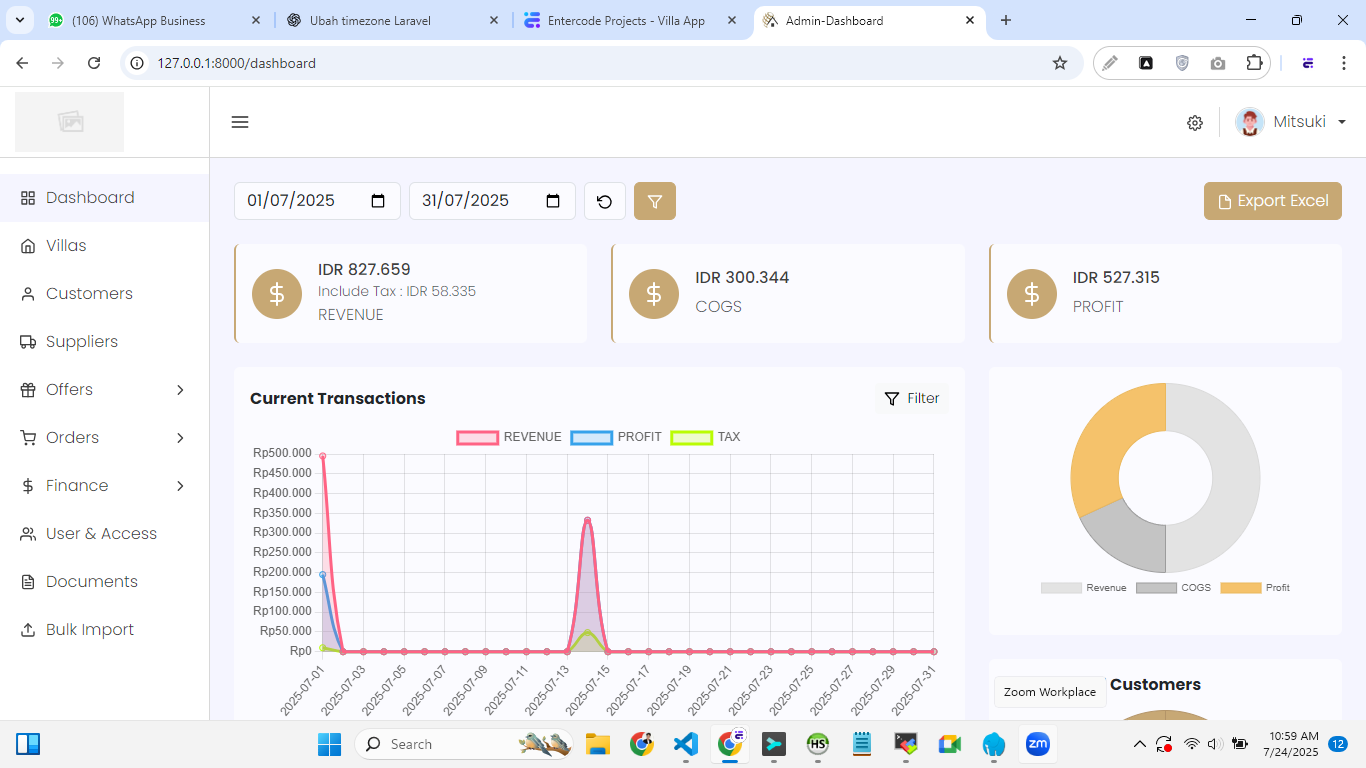This screenshot has height=768, width=1366.
Task: Open a new browser tab
Action: 1006,20
